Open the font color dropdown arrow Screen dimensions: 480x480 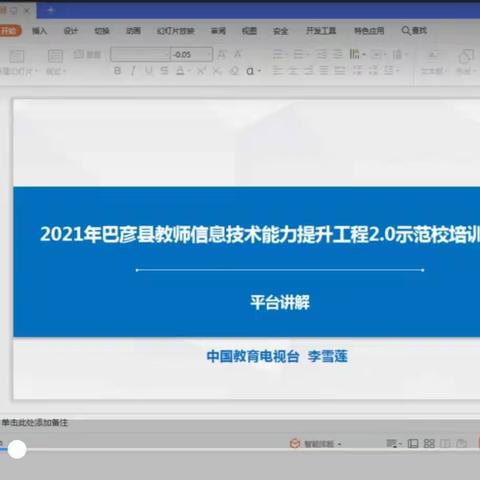click(189, 71)
